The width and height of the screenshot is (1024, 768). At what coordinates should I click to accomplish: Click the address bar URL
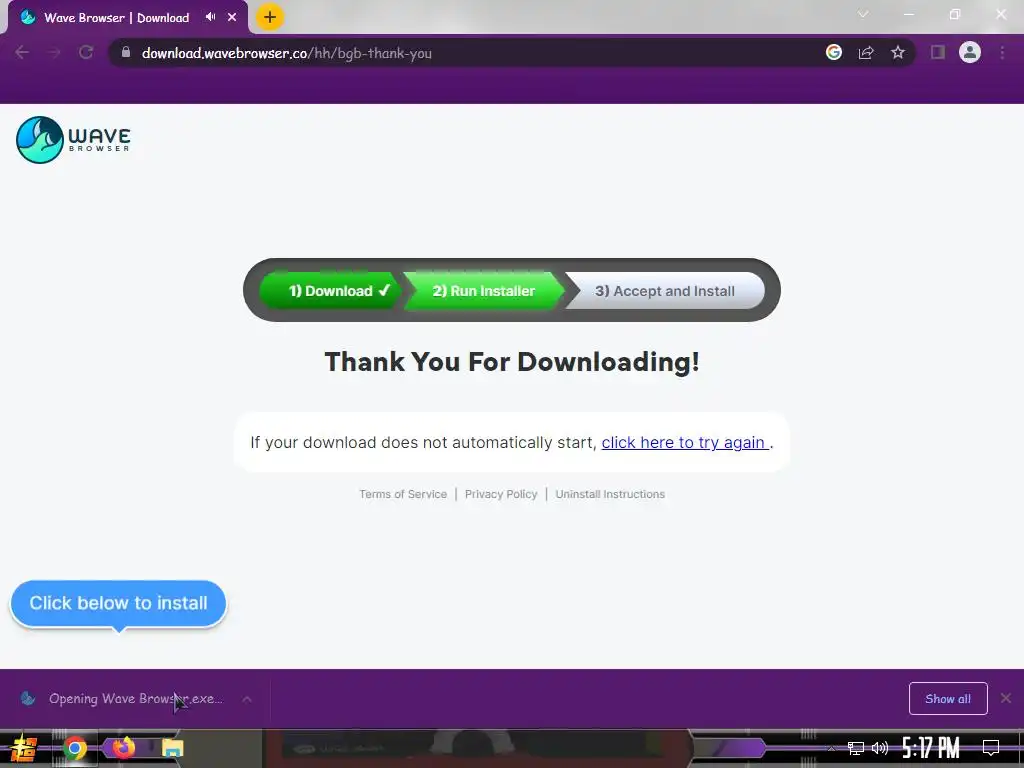tap(287, 53)
